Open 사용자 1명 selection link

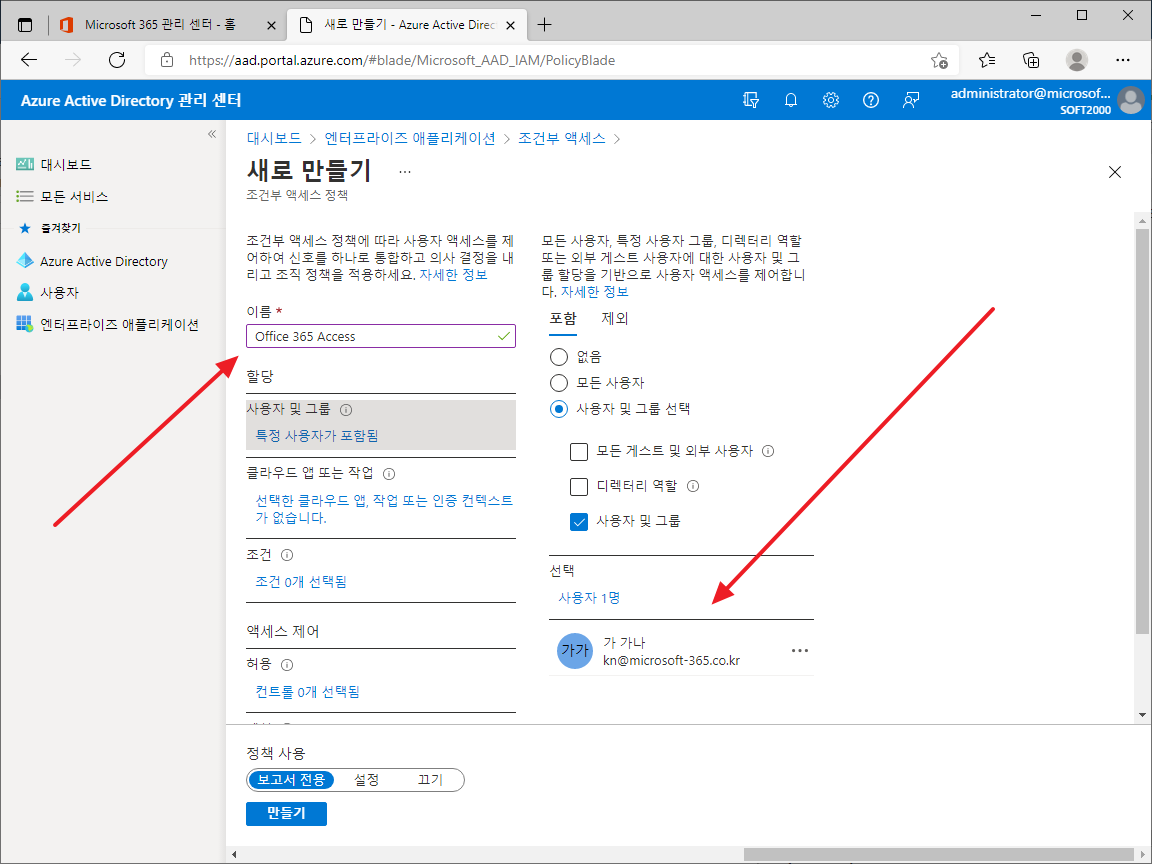point(589,598)
